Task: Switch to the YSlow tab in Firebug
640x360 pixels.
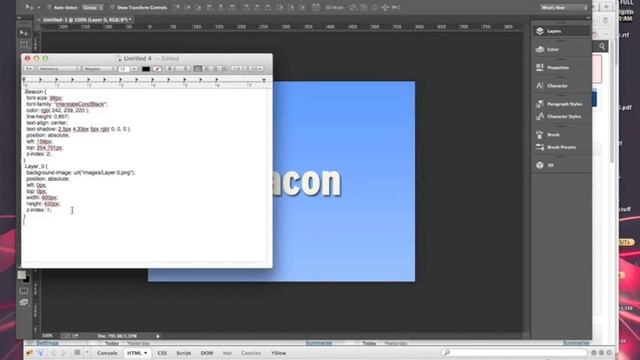Action: coord(278,353)
